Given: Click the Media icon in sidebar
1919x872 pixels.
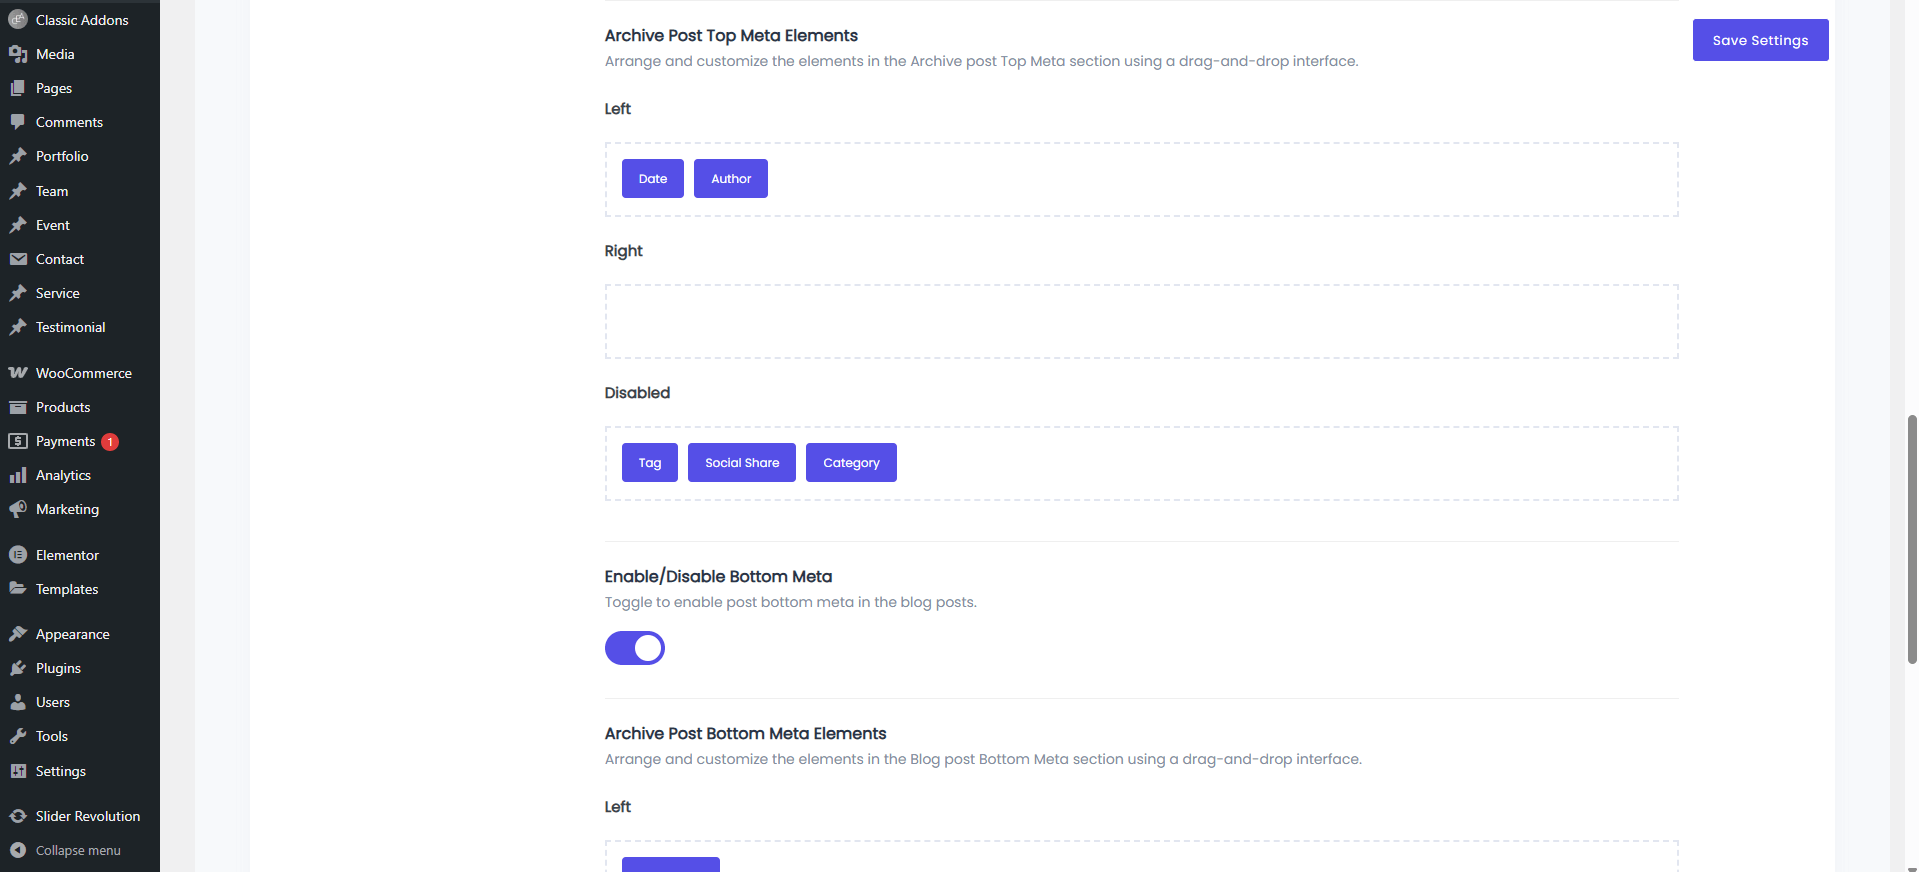Looking at the screenshot, I should 18,54.
